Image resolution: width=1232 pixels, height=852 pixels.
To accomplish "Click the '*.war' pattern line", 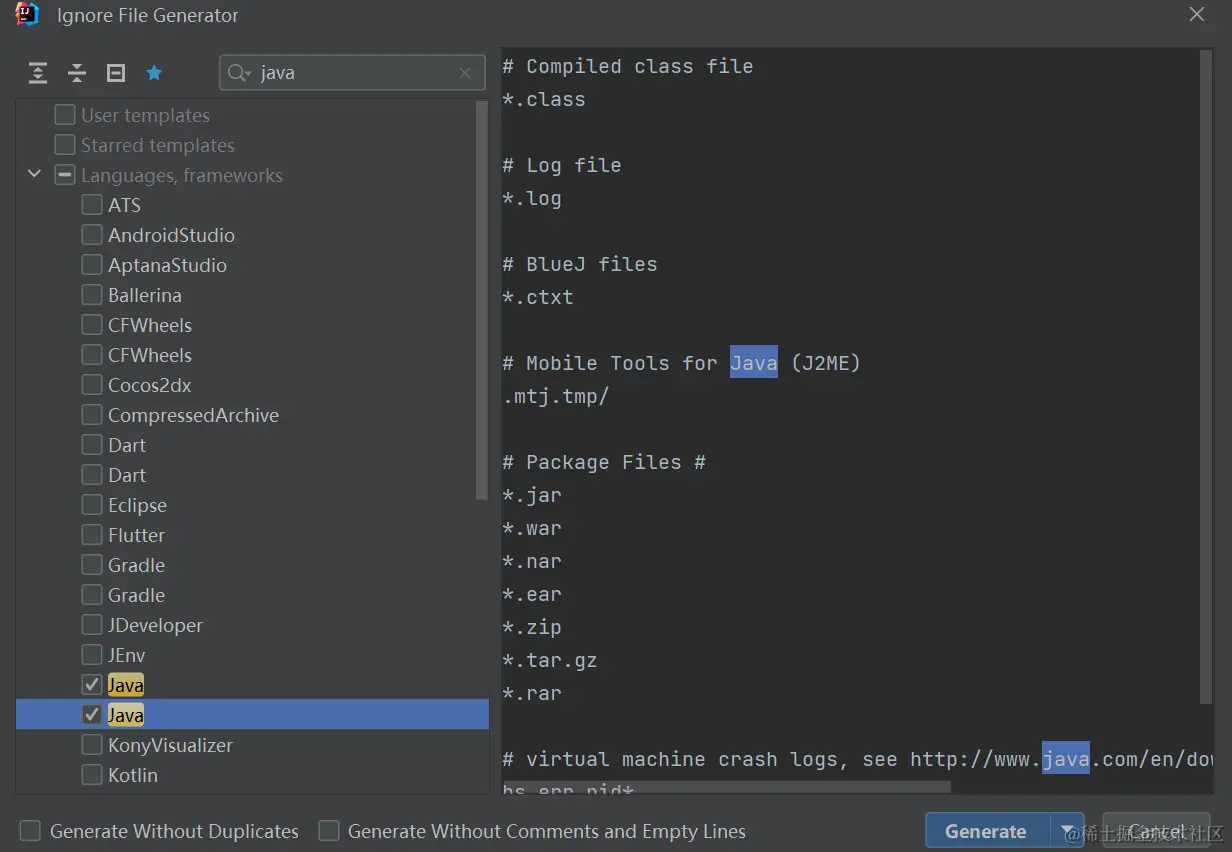I will [x=531, y=528].
